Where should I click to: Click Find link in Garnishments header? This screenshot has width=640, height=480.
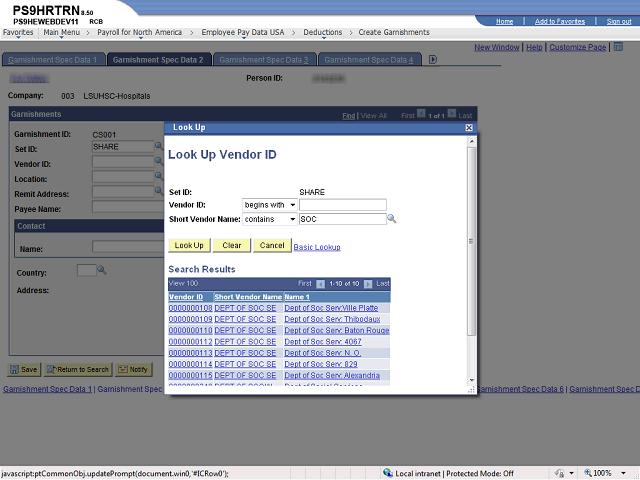349,116
